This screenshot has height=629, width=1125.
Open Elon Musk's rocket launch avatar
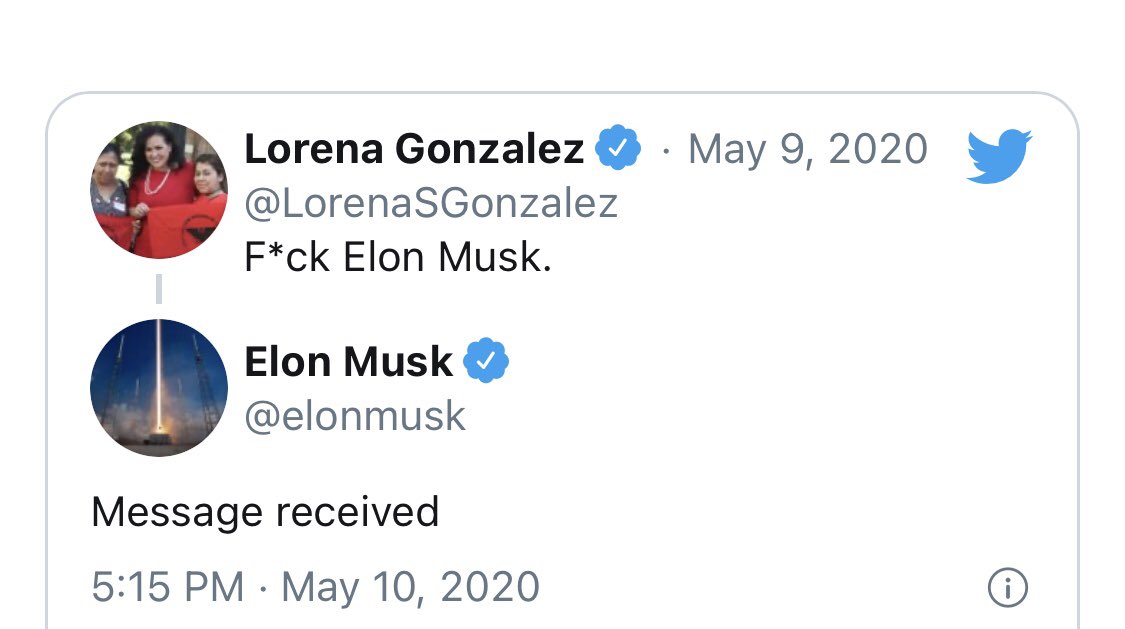coord(159,387)
